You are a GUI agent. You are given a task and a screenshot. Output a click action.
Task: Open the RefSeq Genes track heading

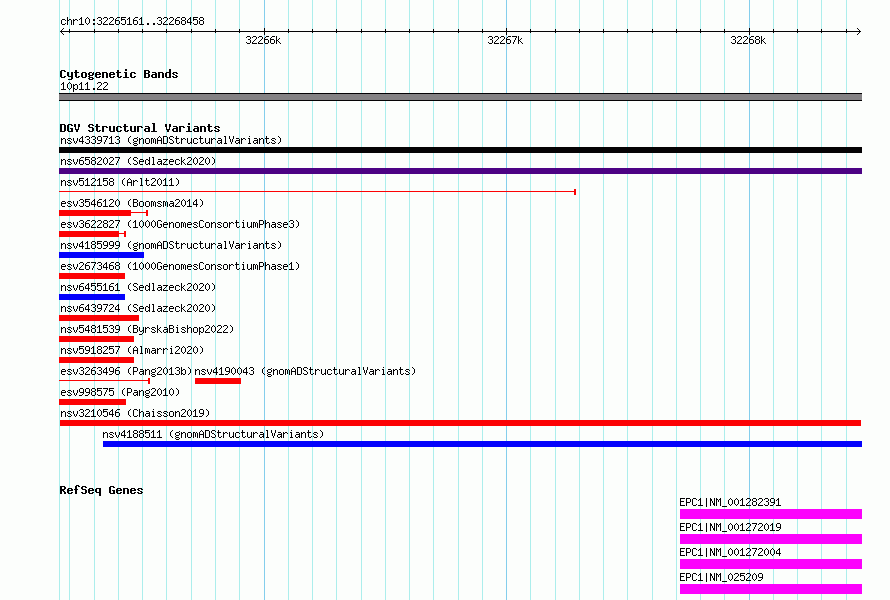(x=101, y=490)
